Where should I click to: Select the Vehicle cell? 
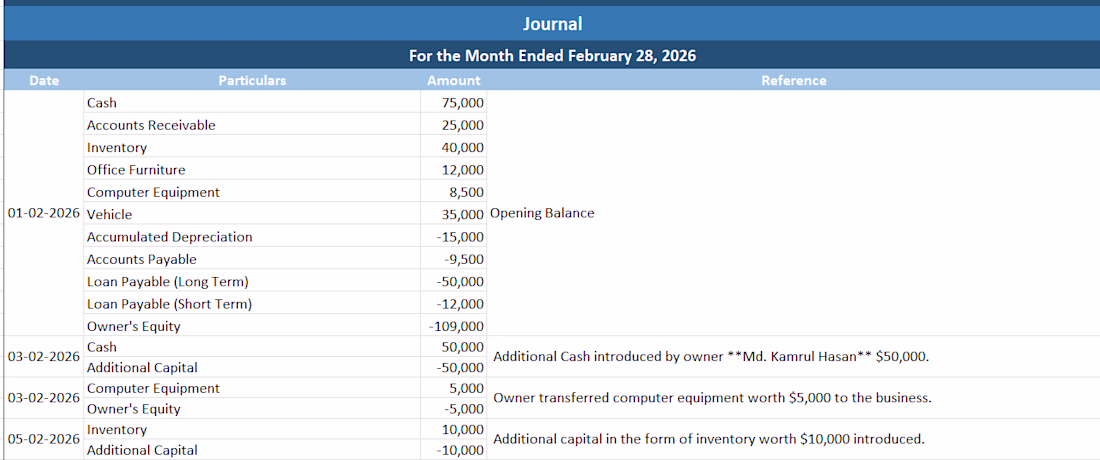252,215
